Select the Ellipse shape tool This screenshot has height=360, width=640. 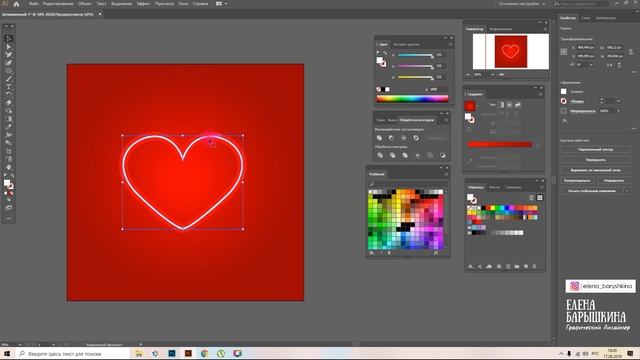9,71
